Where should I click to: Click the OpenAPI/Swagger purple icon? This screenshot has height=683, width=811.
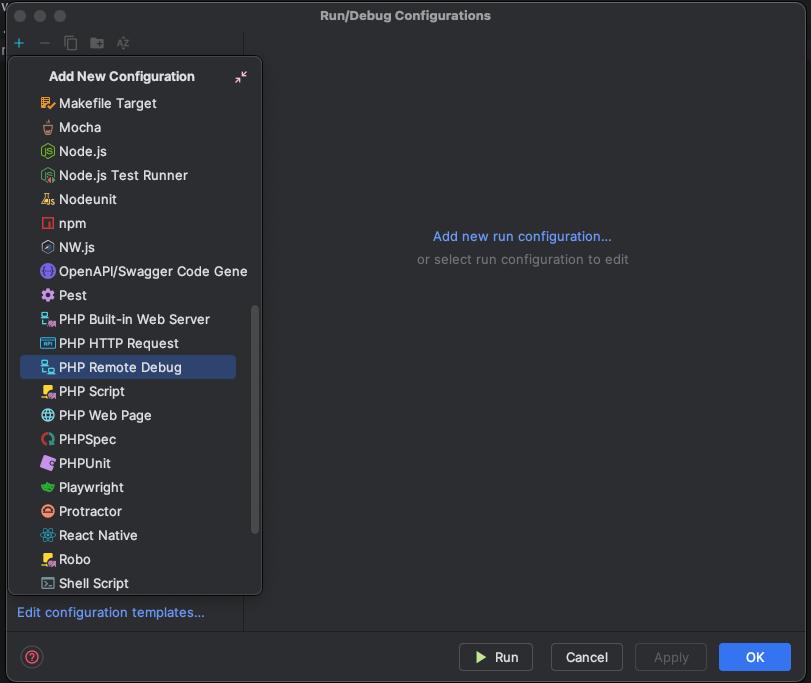point(48,271)
